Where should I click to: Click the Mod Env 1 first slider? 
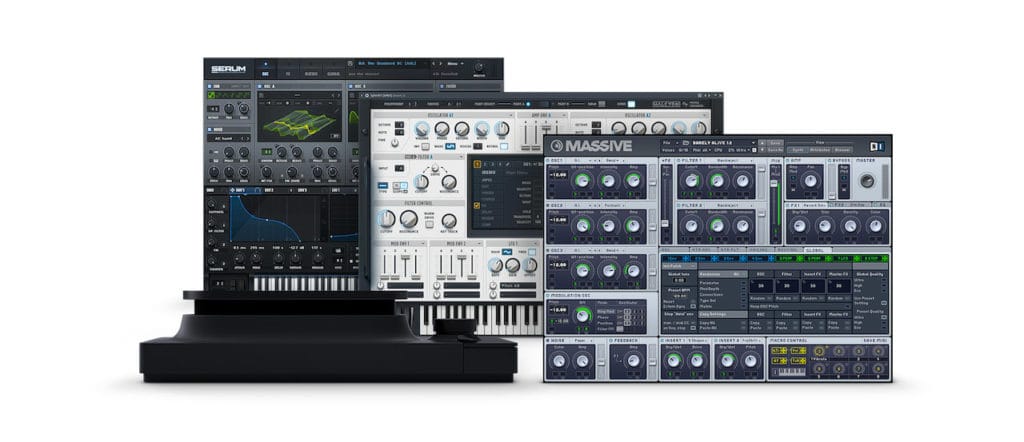click(x=385, y=266)
